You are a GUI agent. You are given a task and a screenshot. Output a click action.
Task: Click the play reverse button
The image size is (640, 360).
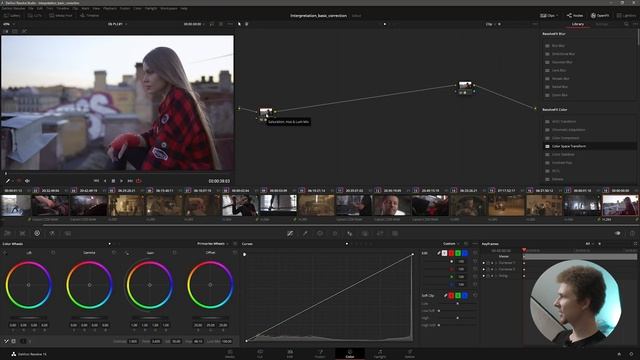point(105,181)
